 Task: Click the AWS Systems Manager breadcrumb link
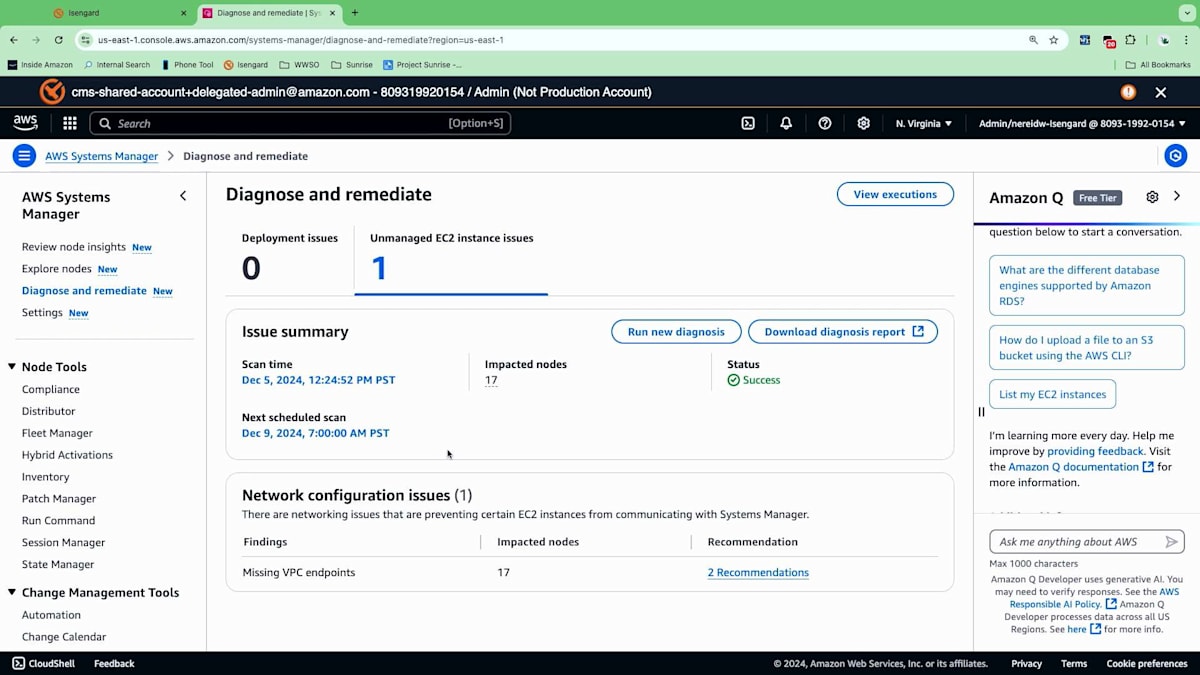pyautogui.click(x=101, y=156)
